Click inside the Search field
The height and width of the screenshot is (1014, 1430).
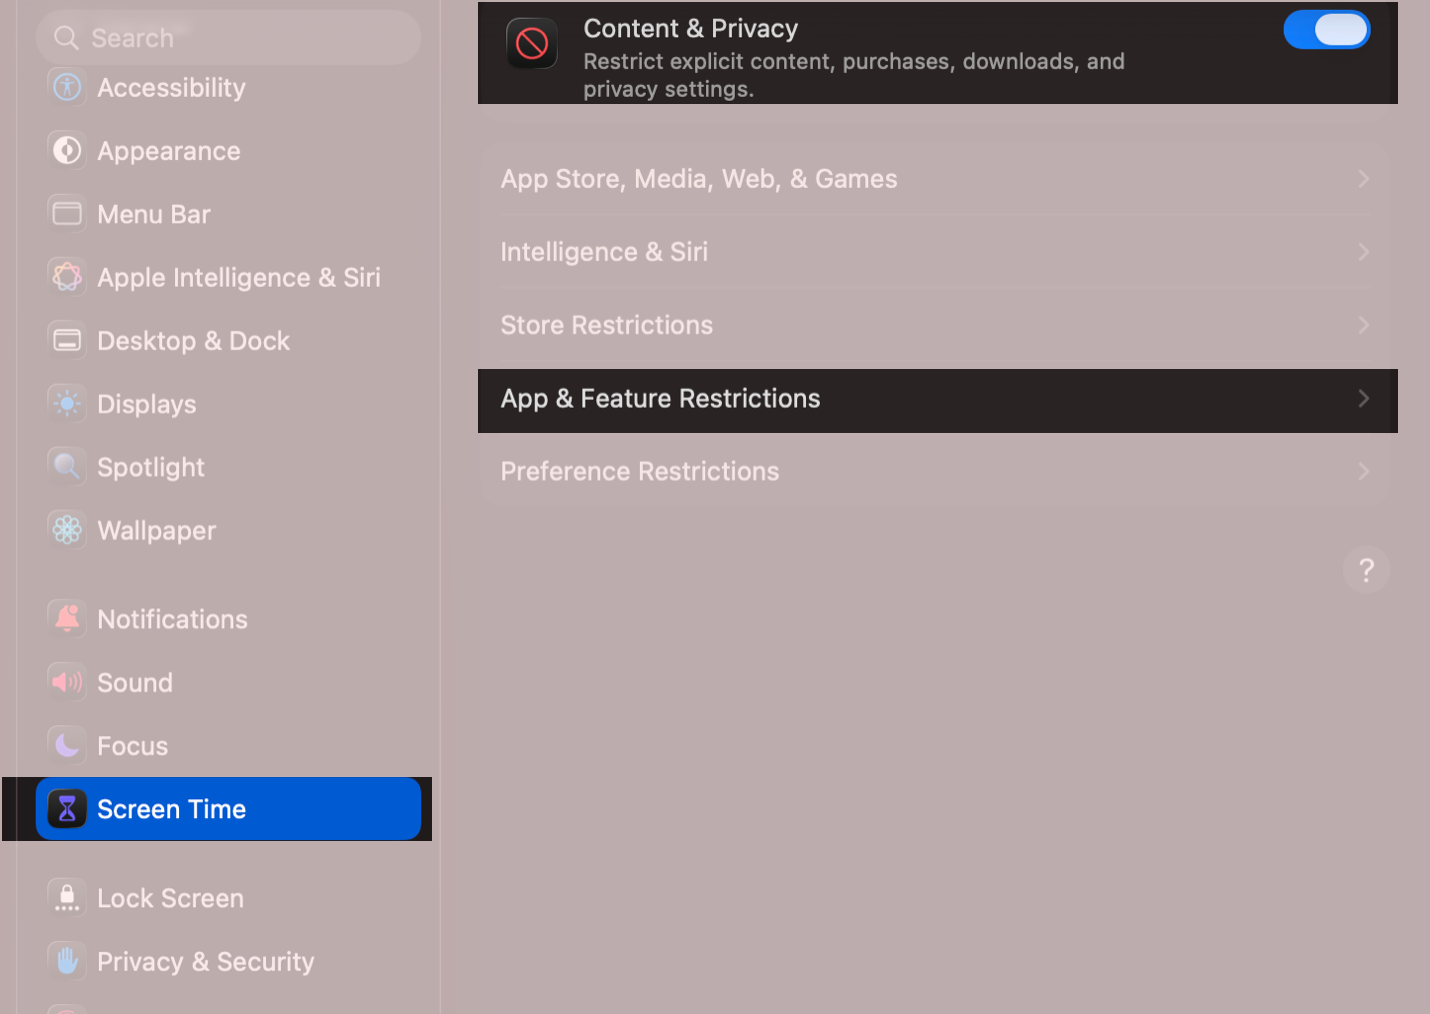228,36
